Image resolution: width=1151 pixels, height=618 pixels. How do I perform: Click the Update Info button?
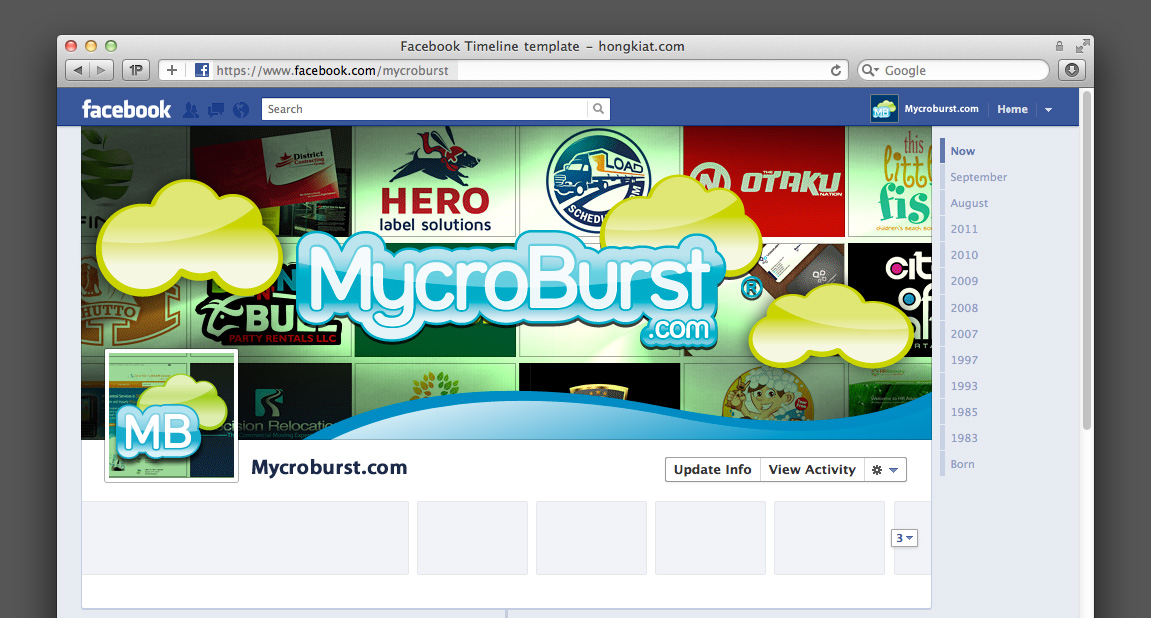712,470
